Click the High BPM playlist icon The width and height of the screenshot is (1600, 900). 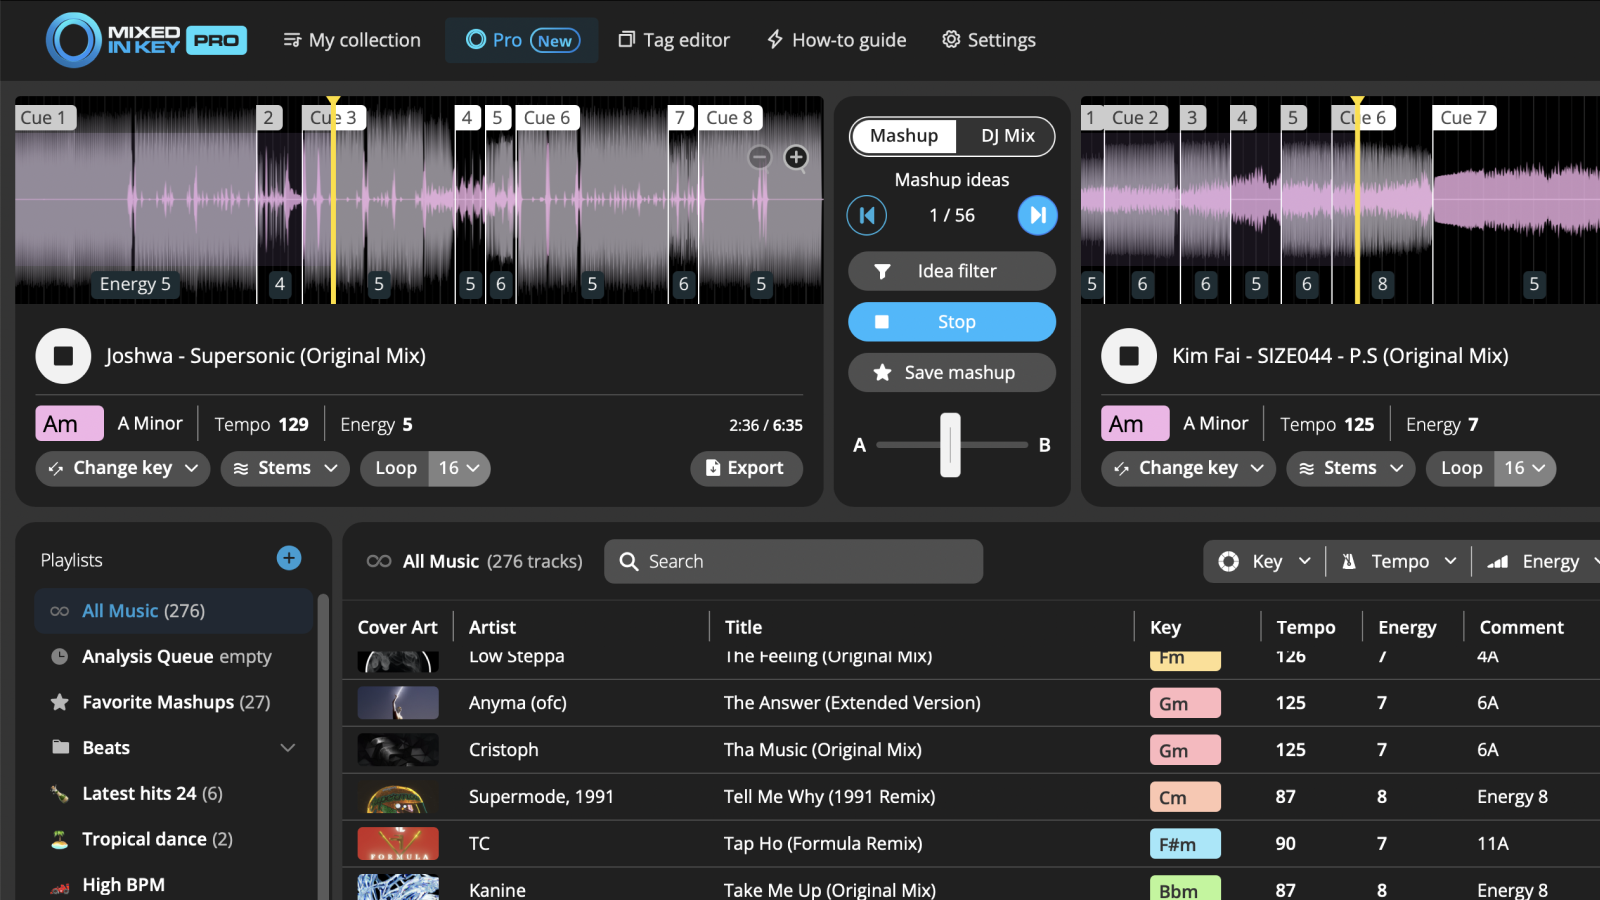click(60, 886)
